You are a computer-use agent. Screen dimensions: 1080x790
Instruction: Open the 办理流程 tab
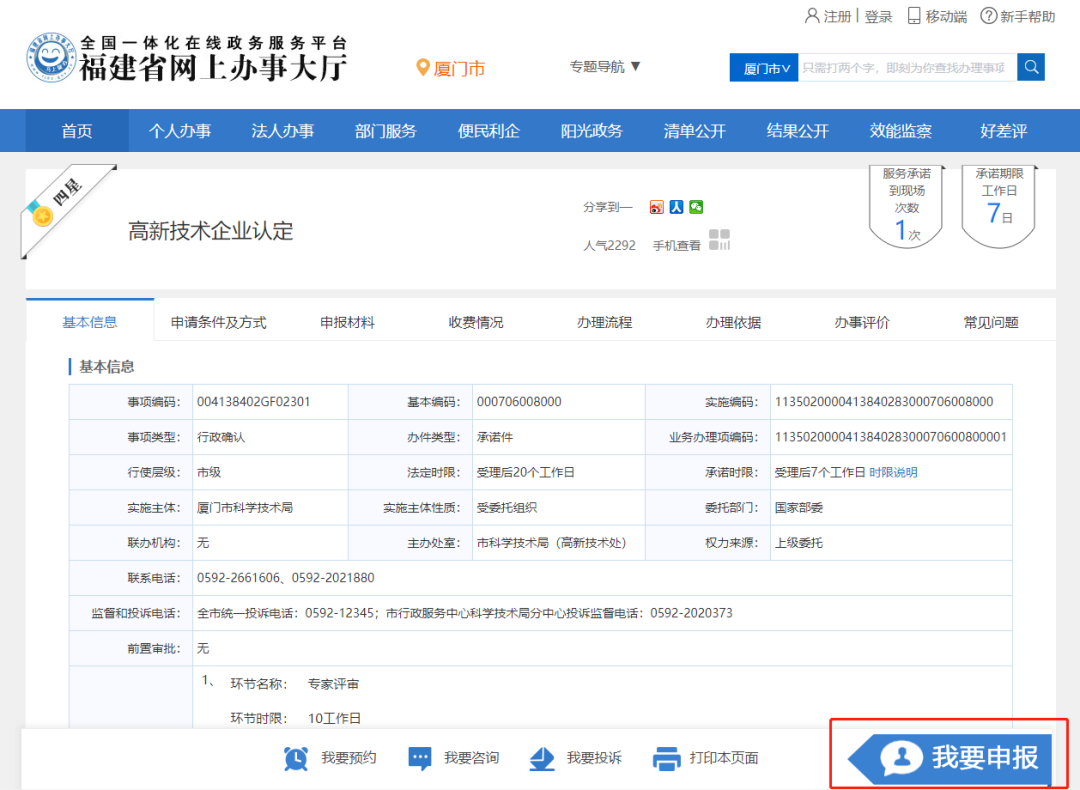(x=604, y=322)
